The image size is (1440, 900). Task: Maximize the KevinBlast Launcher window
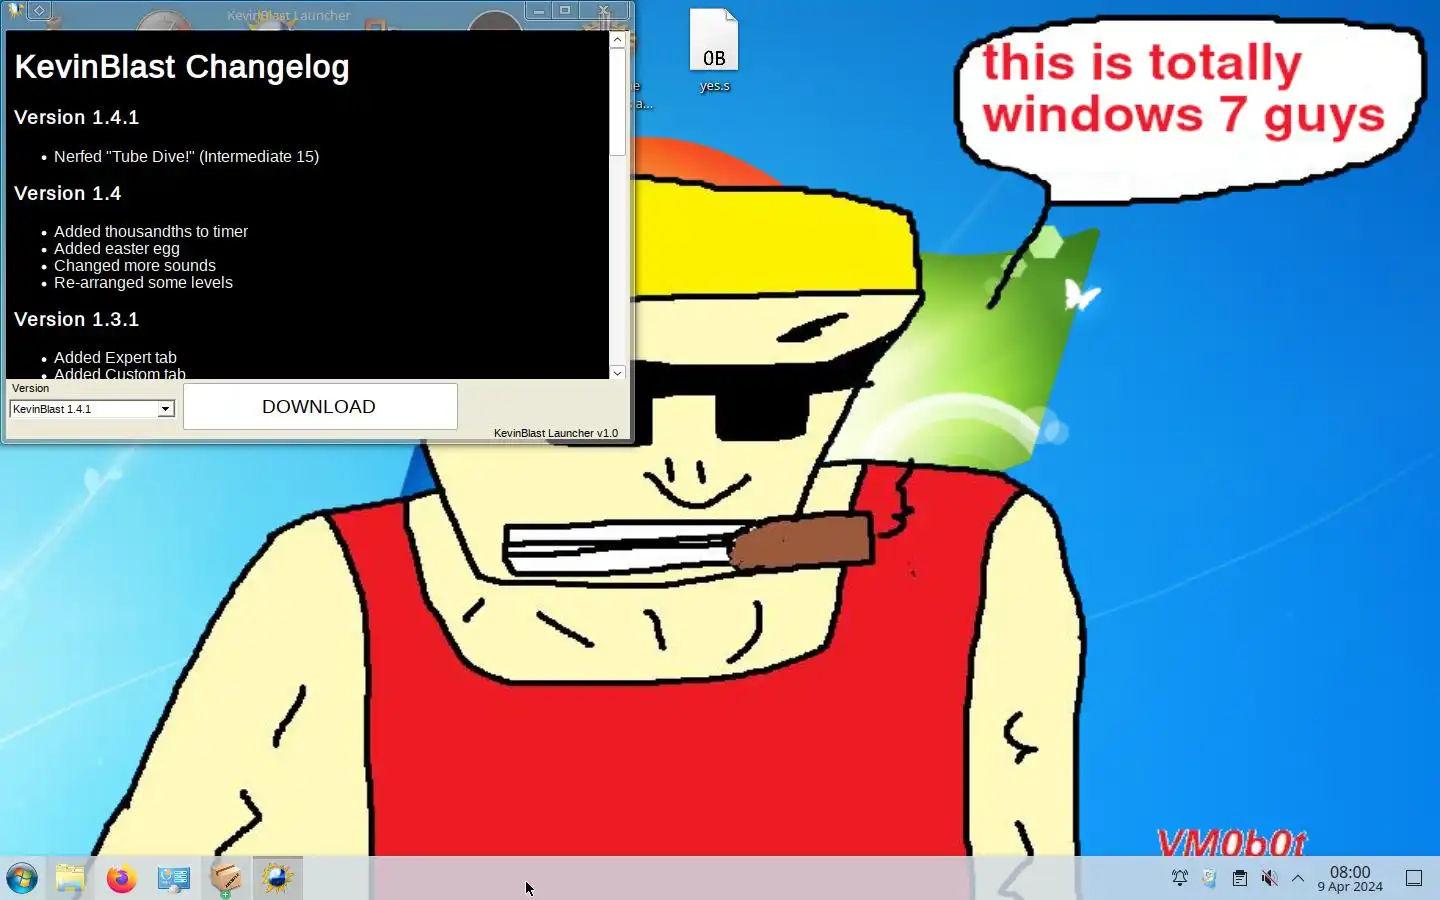[565, 11]
